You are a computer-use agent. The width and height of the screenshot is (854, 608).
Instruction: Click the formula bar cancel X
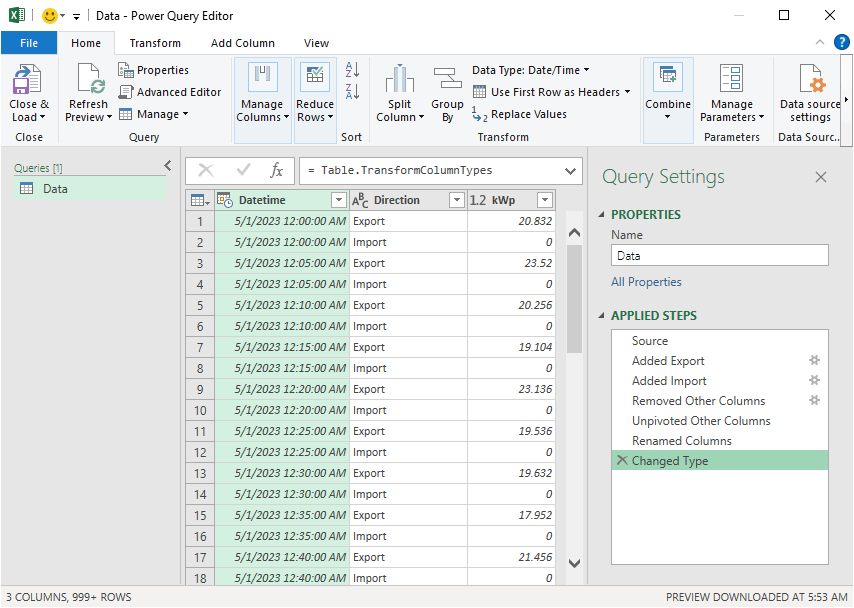tap(206, 171)
